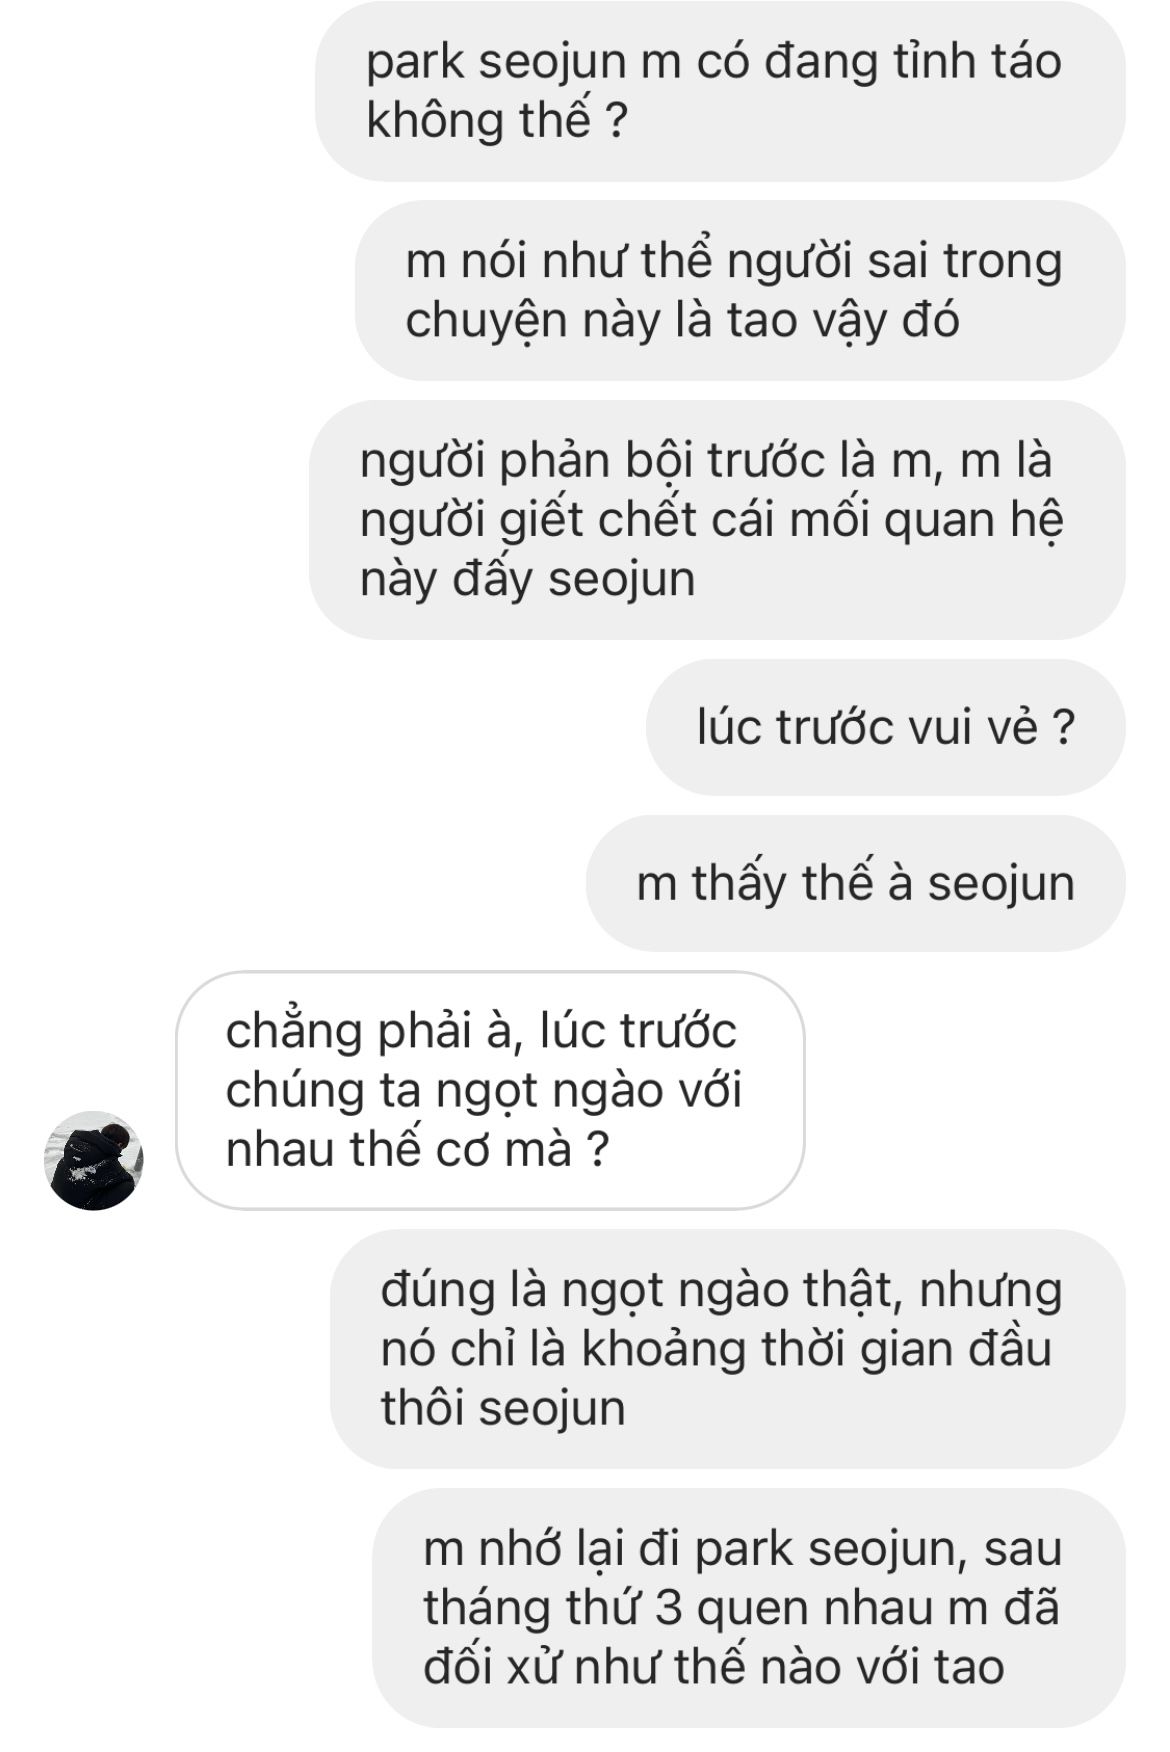Tap the message "m nhớ lại đi park seojun"
Screen dimensions: 1170x1752
[749, 1608]
